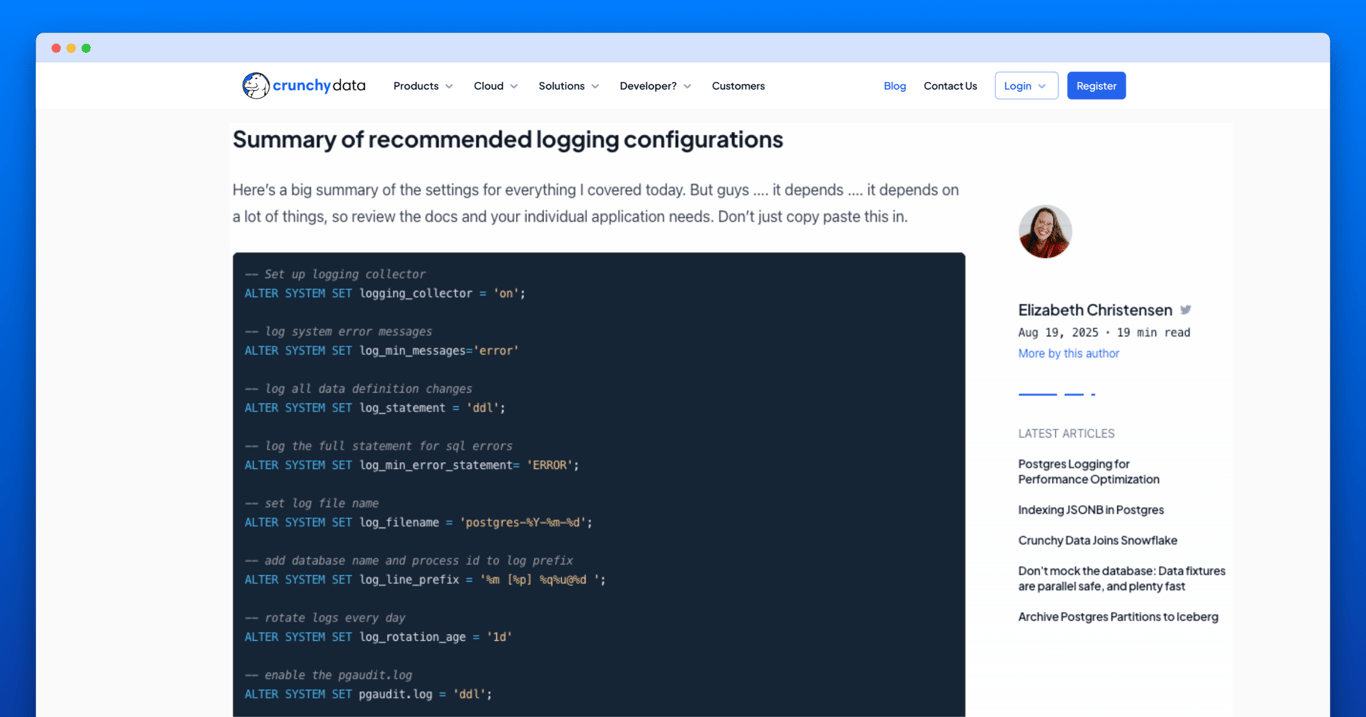Click the Crunchy Data logo
The image size is (1366, 717).
303,85
